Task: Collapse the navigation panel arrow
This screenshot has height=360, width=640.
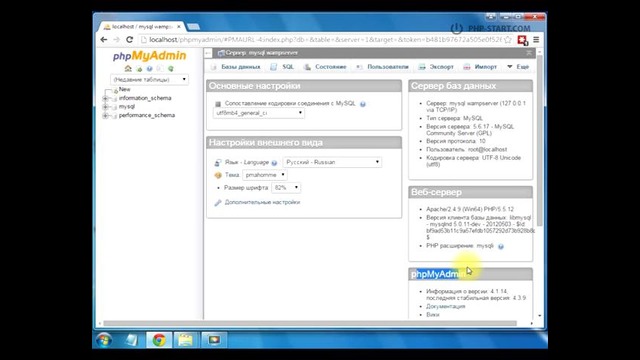Action: tap(208, 53)
